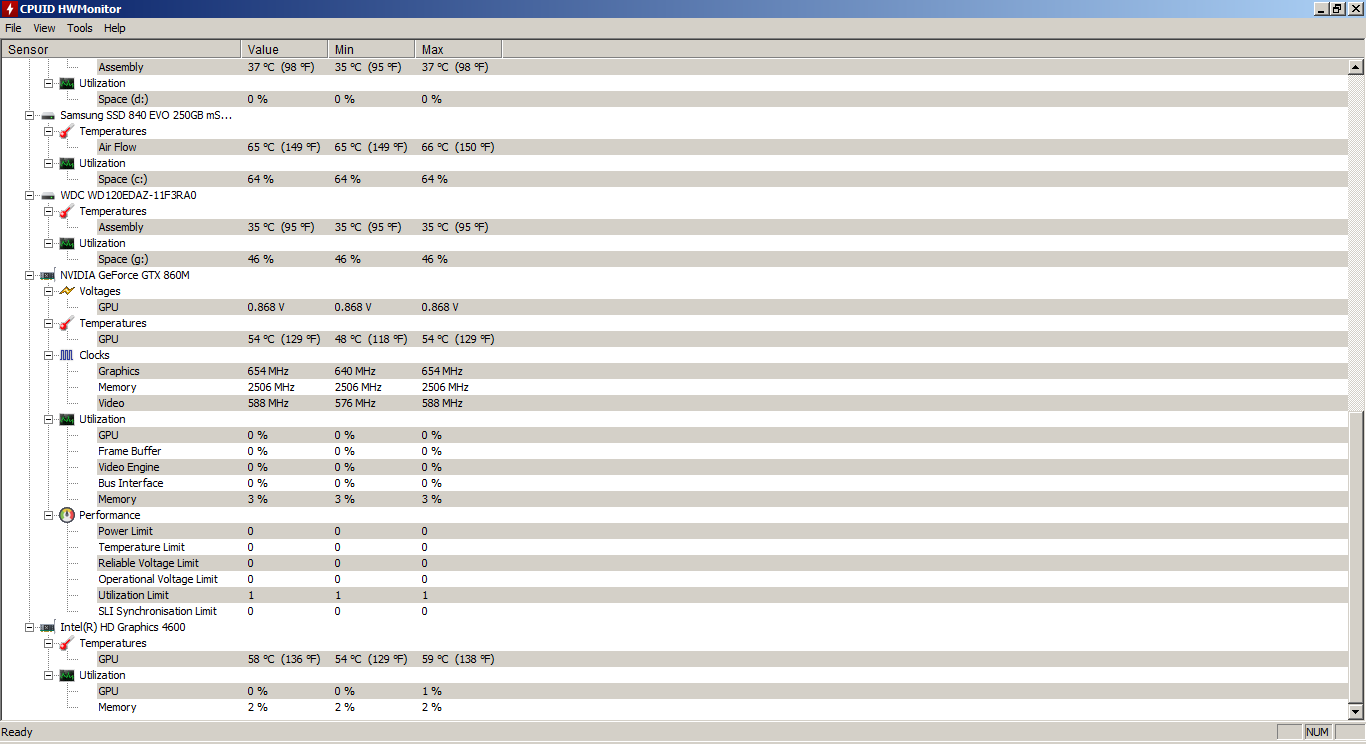This screenshot has height=744, width=1366.
Task: Click the Min column header
Action: click(x=372, y=49)
